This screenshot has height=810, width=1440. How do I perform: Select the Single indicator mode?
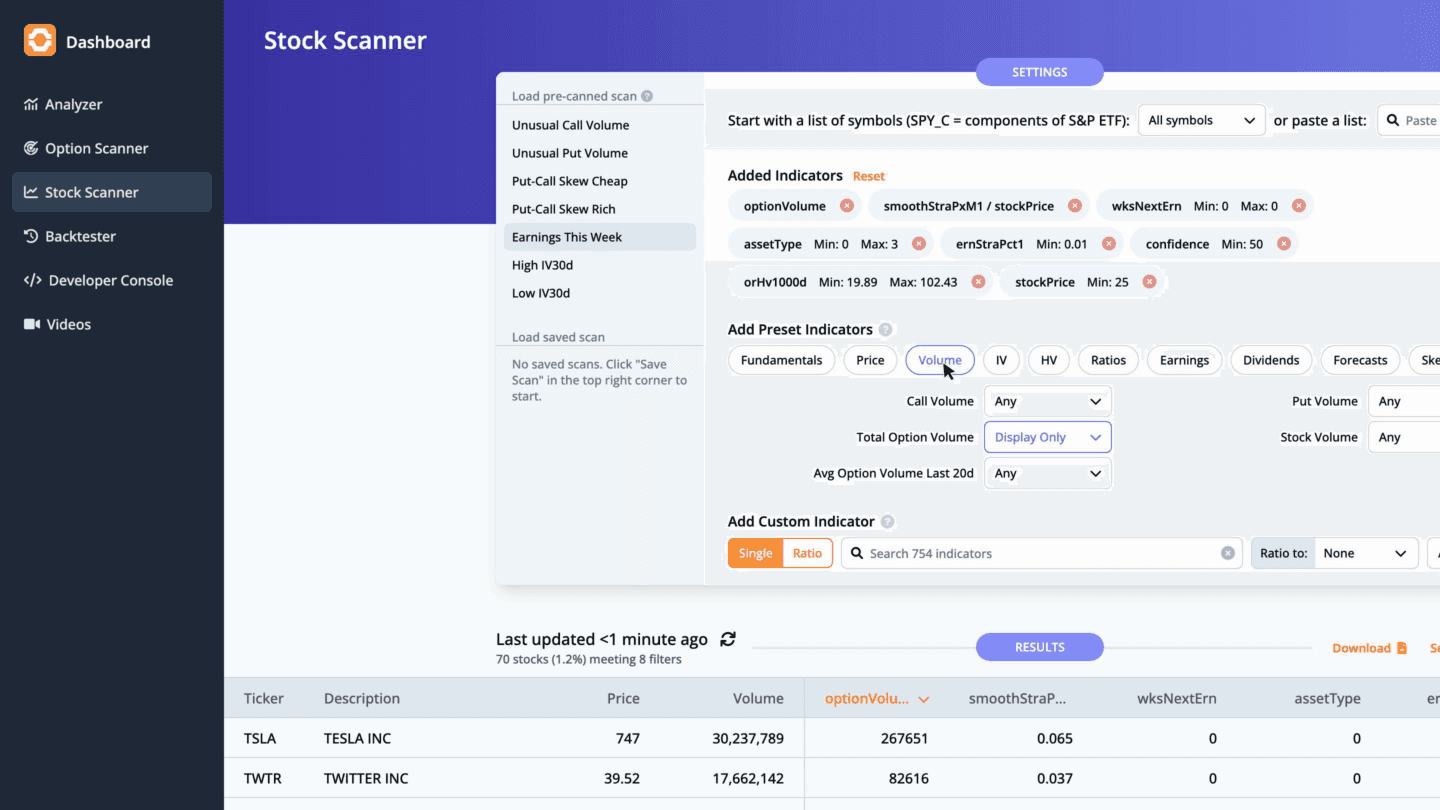tap(755, 553)
